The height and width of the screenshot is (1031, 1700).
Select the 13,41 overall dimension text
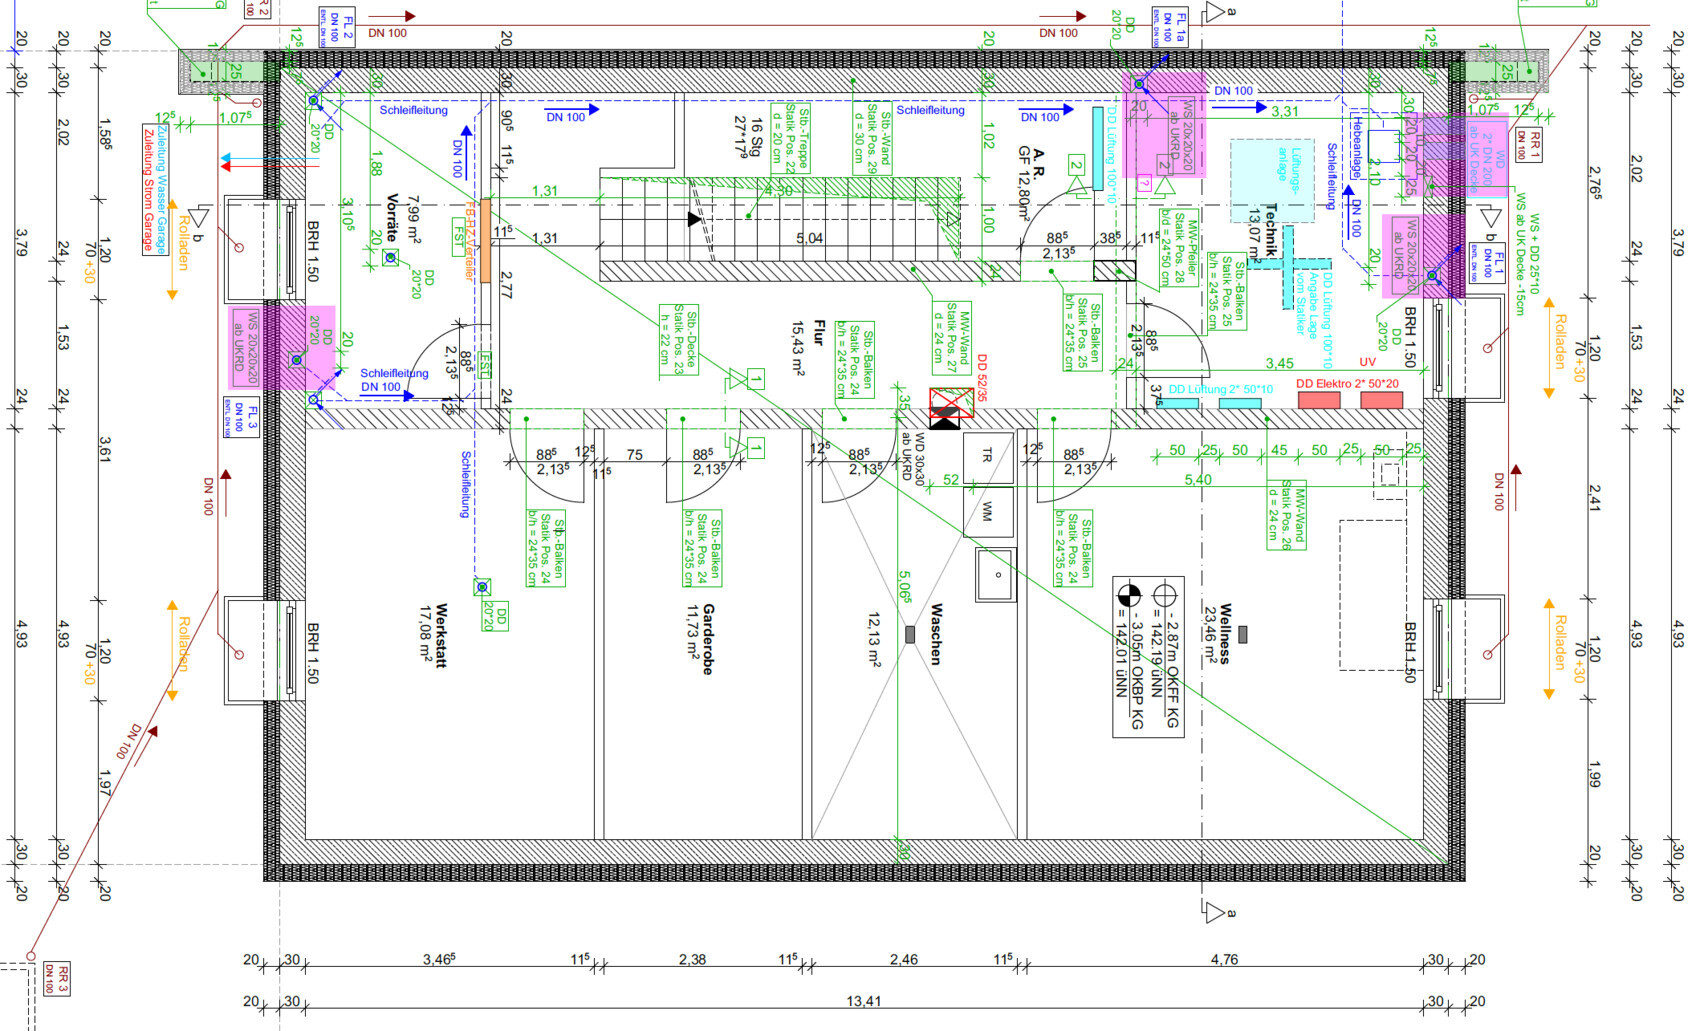coord(863,1001)
